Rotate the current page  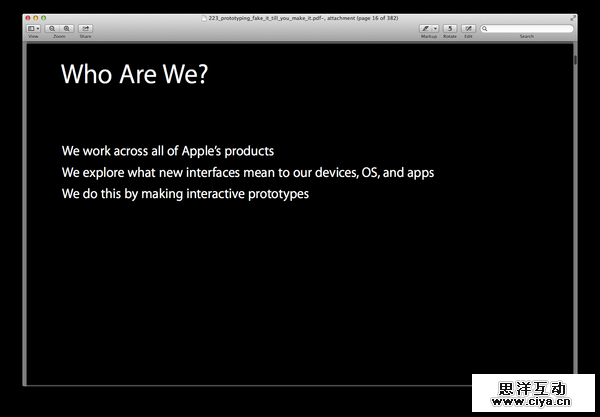450,29
